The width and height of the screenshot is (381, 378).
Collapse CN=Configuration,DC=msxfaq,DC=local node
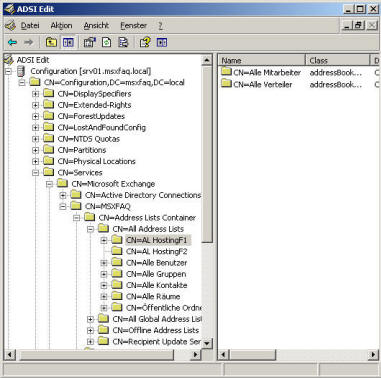pos(22,82)
